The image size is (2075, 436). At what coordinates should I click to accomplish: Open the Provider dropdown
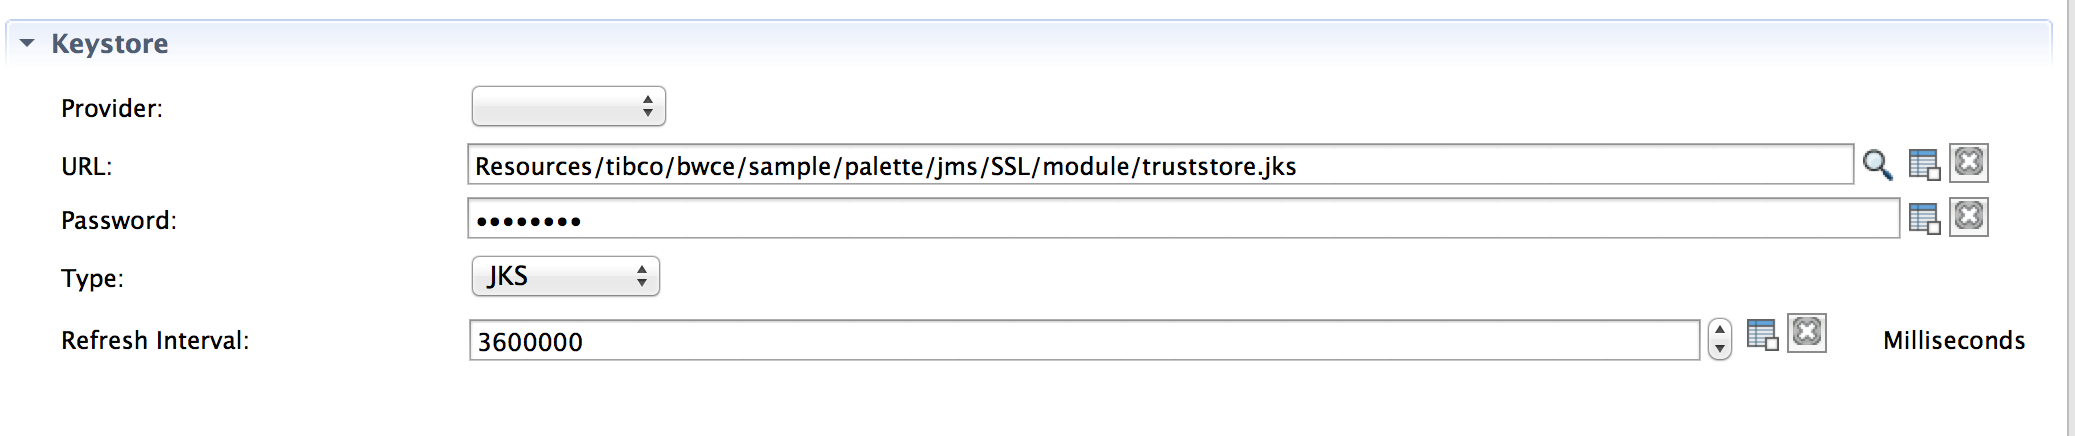[569, 106]
